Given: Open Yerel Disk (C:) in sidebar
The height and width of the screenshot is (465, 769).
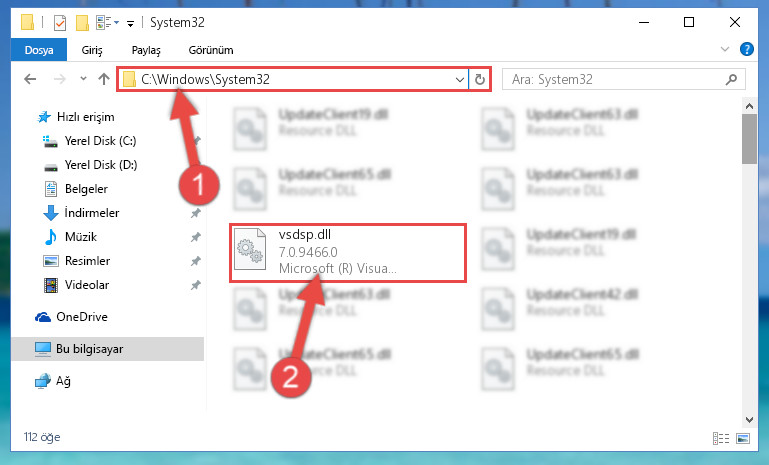Looking at the screenshot, I should point(100,141).
